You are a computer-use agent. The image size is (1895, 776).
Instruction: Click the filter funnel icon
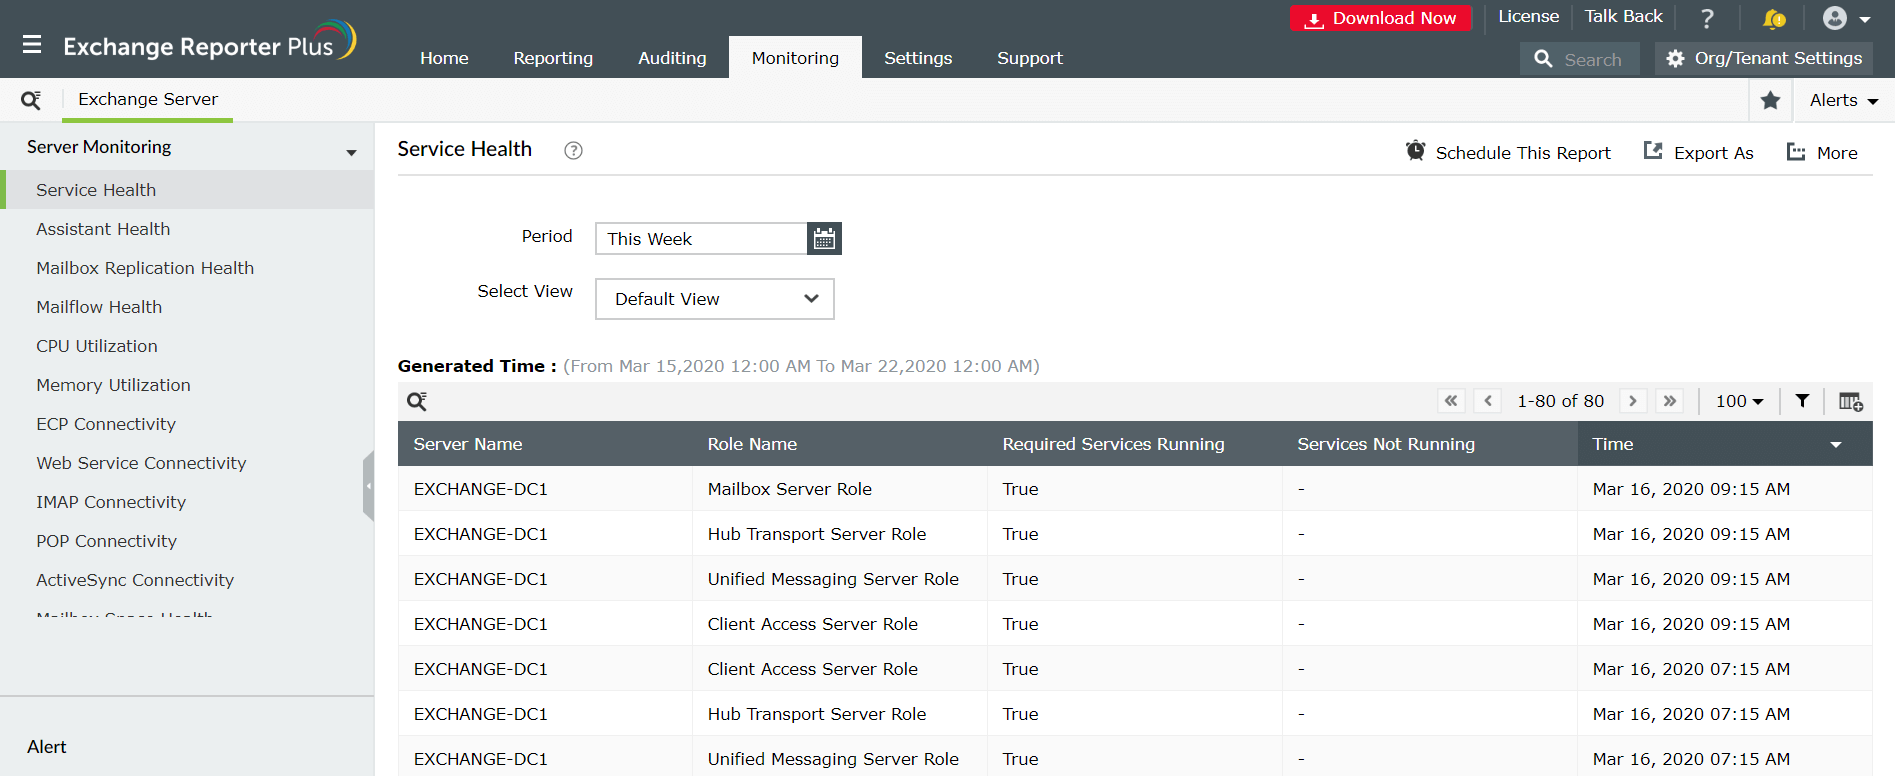(x=1802, y=401)
